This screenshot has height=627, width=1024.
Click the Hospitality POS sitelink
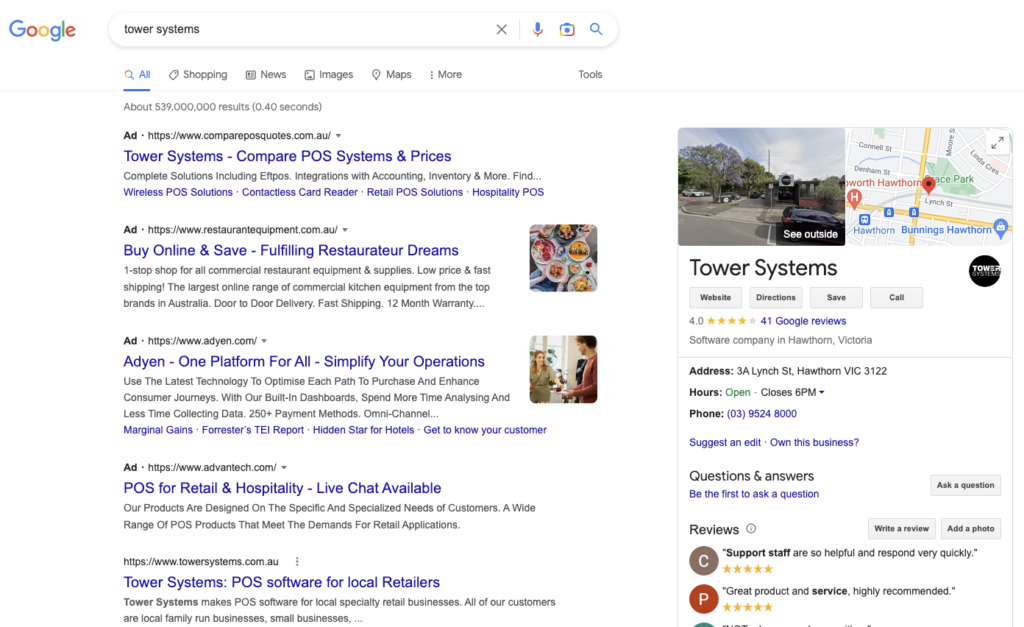click(508, 193)
